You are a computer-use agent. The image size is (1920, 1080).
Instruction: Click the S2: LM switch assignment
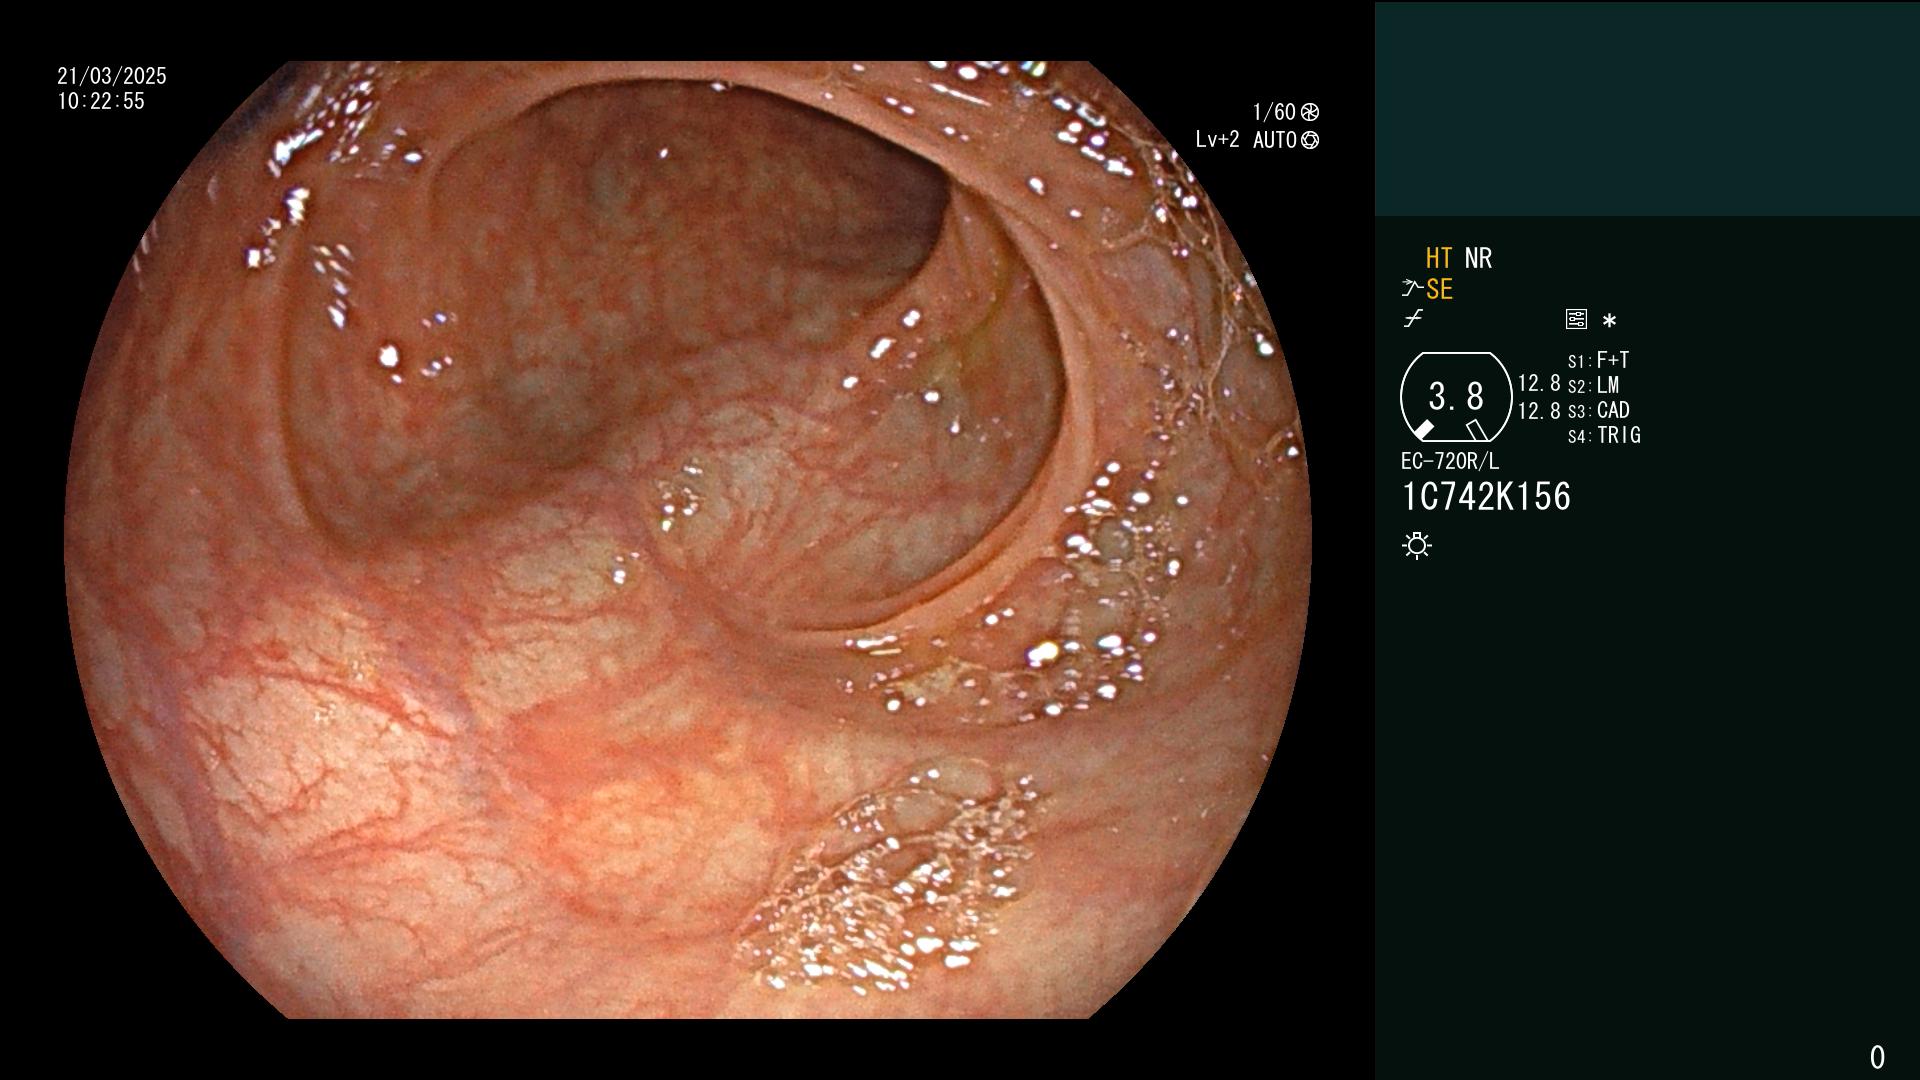pos(1593,385)
